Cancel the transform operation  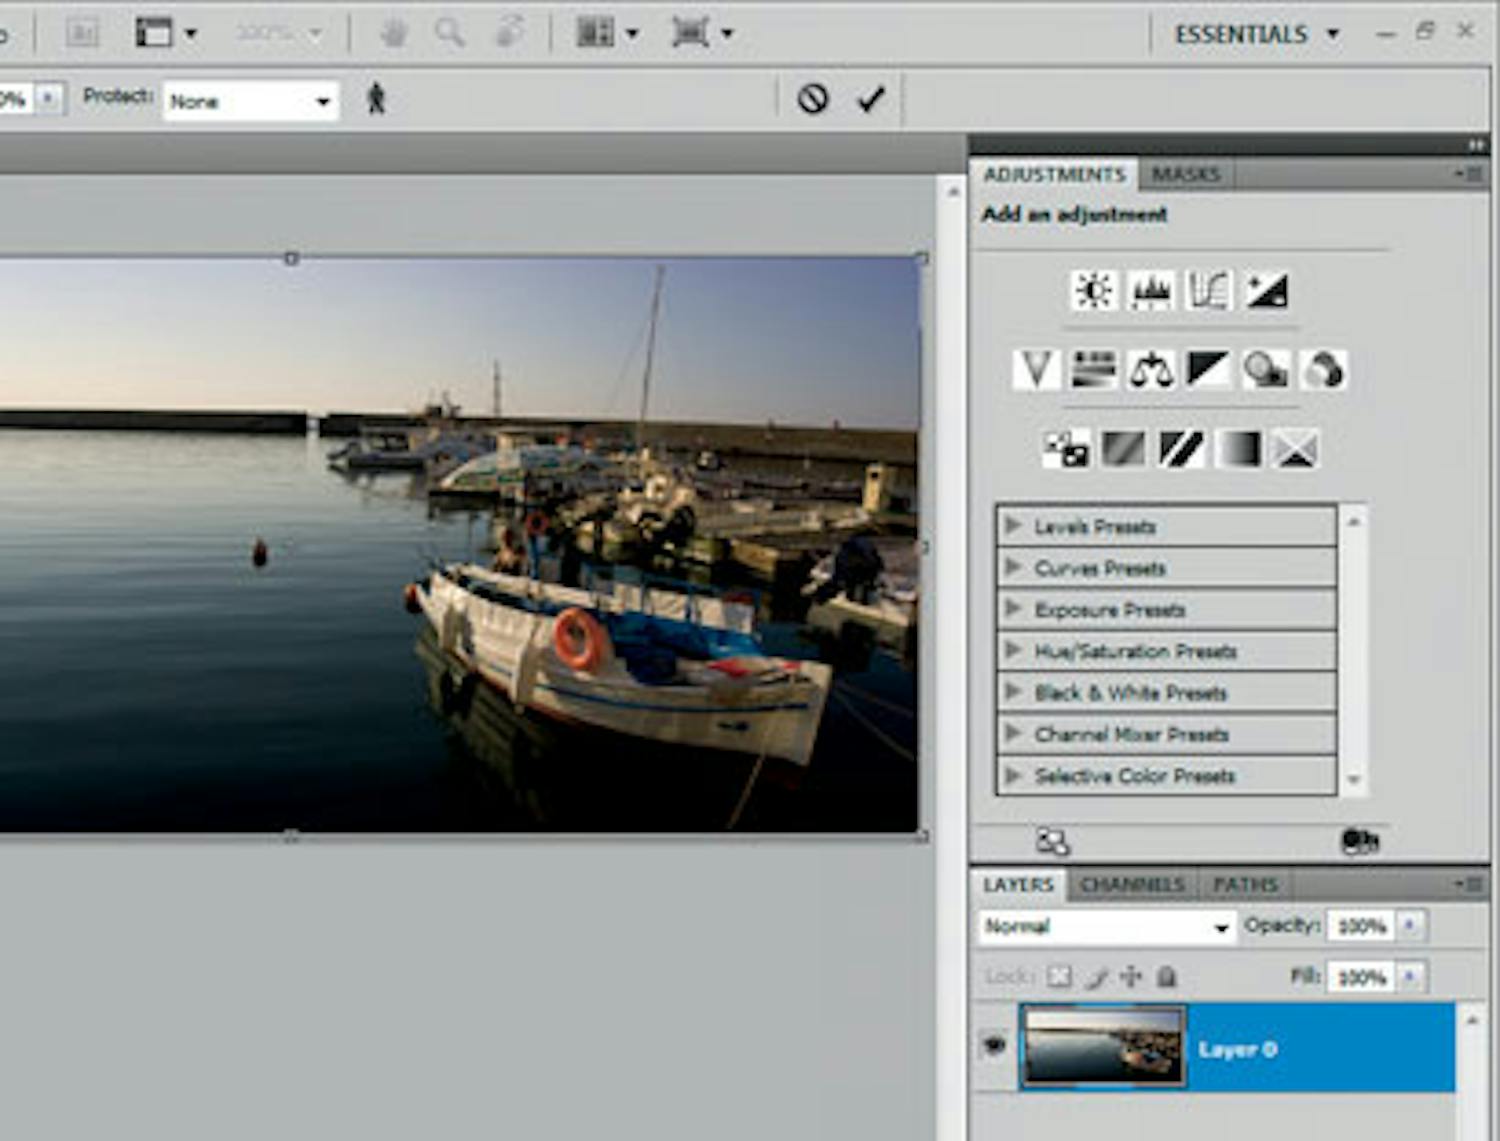point(812,99)
